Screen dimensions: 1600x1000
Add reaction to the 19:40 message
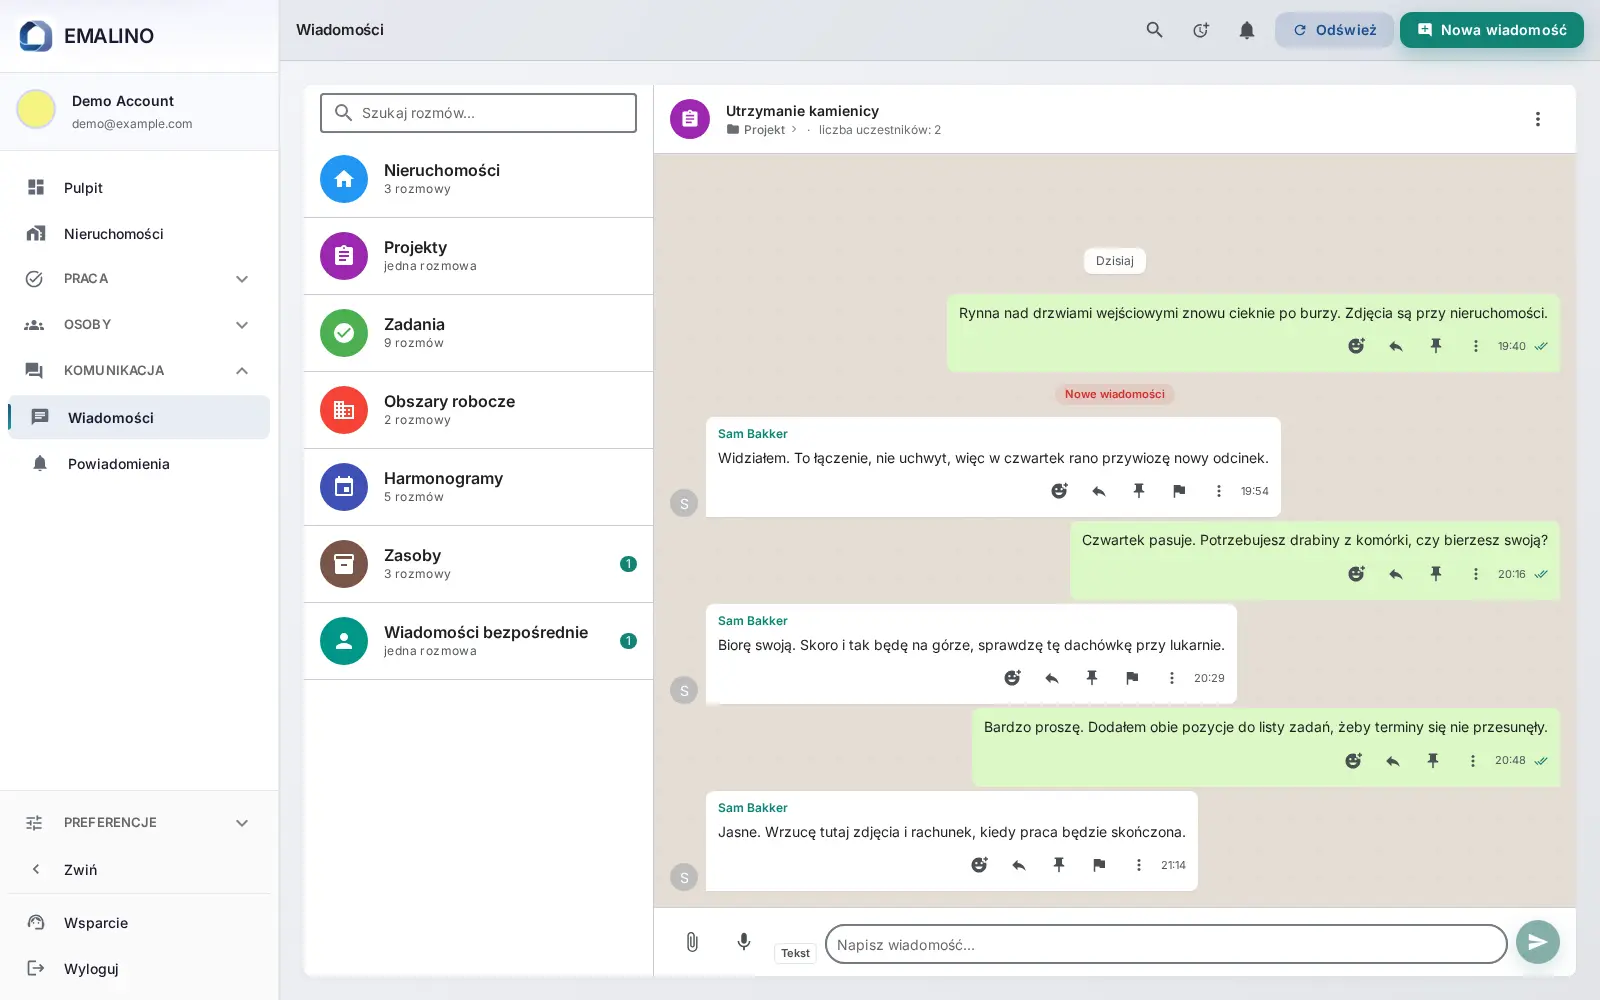(x=1356, y=346)
